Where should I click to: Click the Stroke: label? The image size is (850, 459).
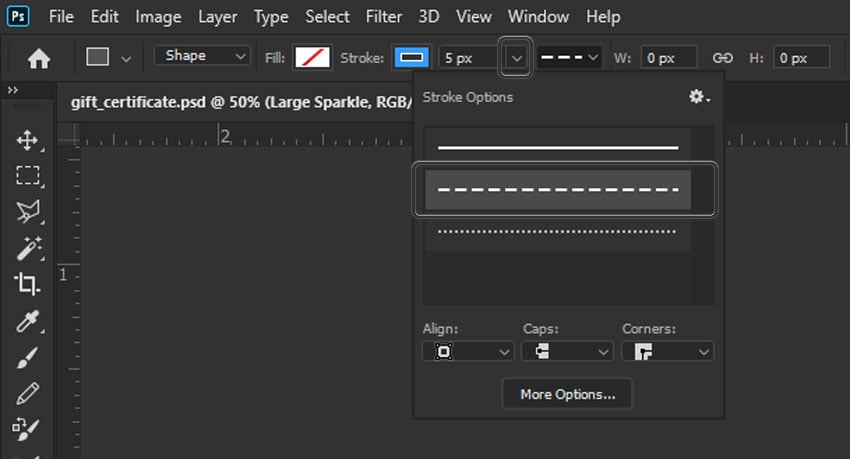point(362,58)
